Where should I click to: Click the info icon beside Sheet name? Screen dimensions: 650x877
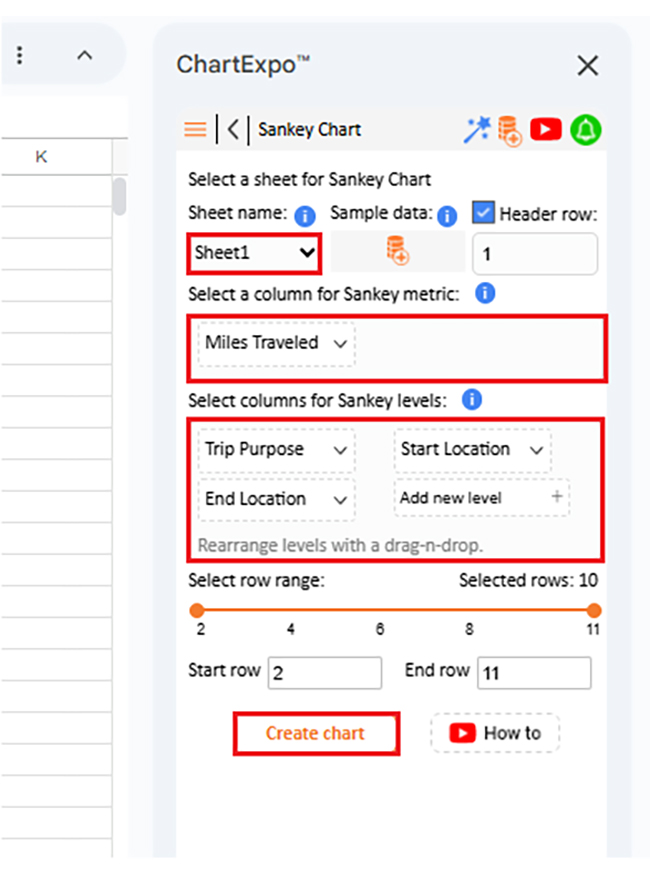[305, 215]
